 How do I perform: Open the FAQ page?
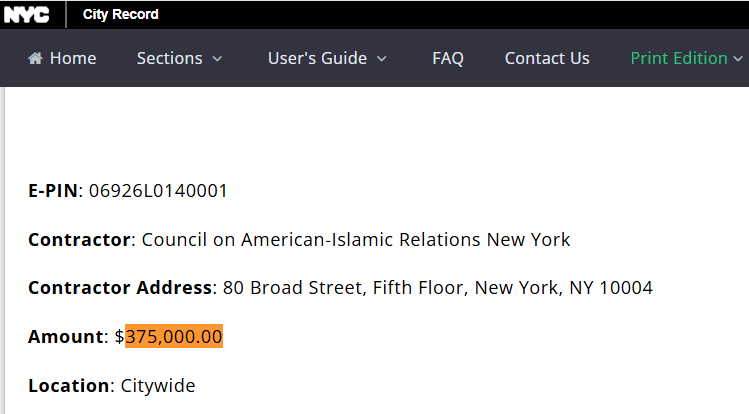click(x=448, y=58)
